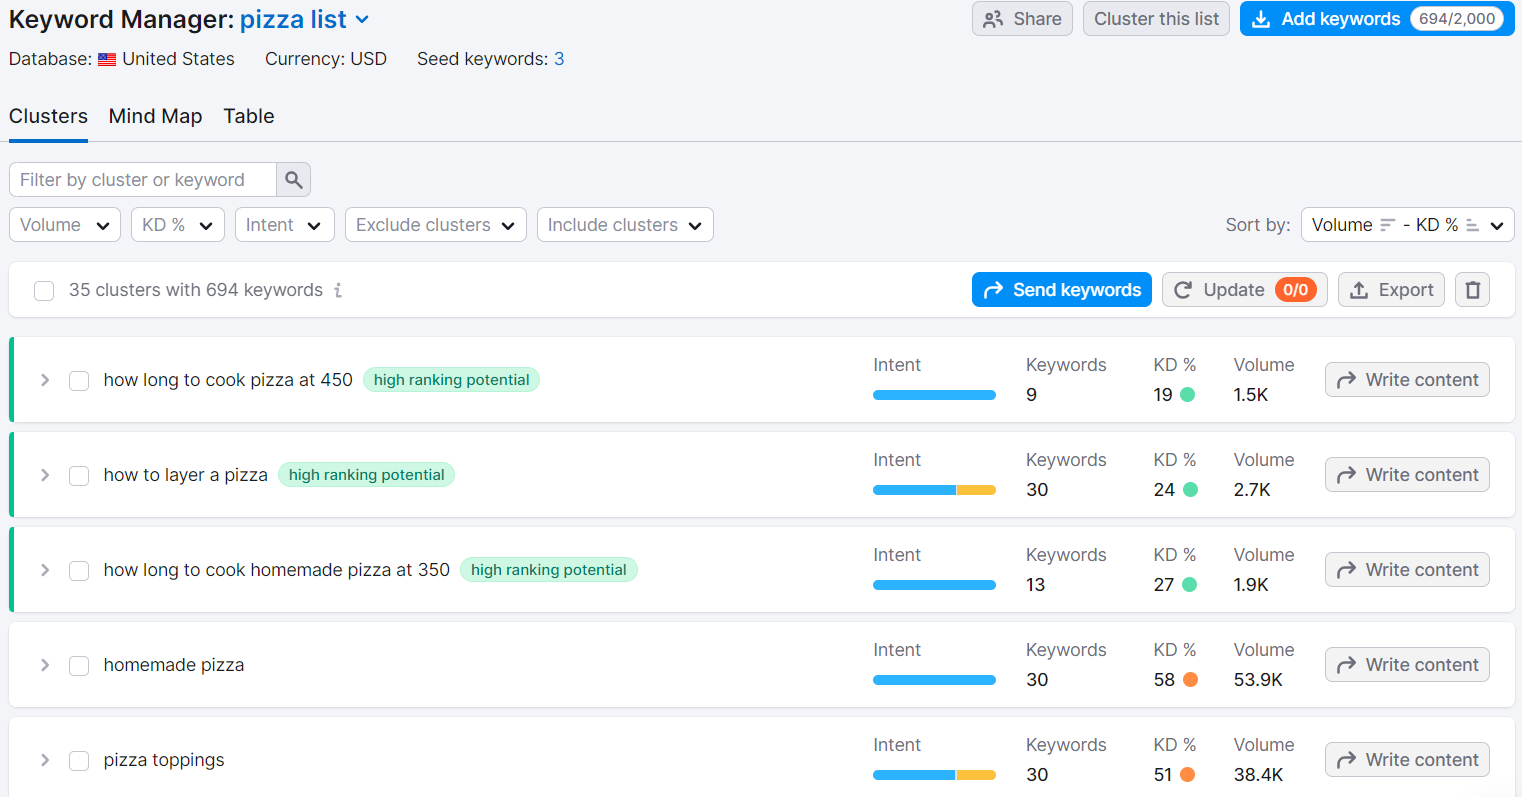The height and width of the screenshot is (797, 1522).
Task: Check the 'homemade pizza' cluster
Action: pos(79,665)
